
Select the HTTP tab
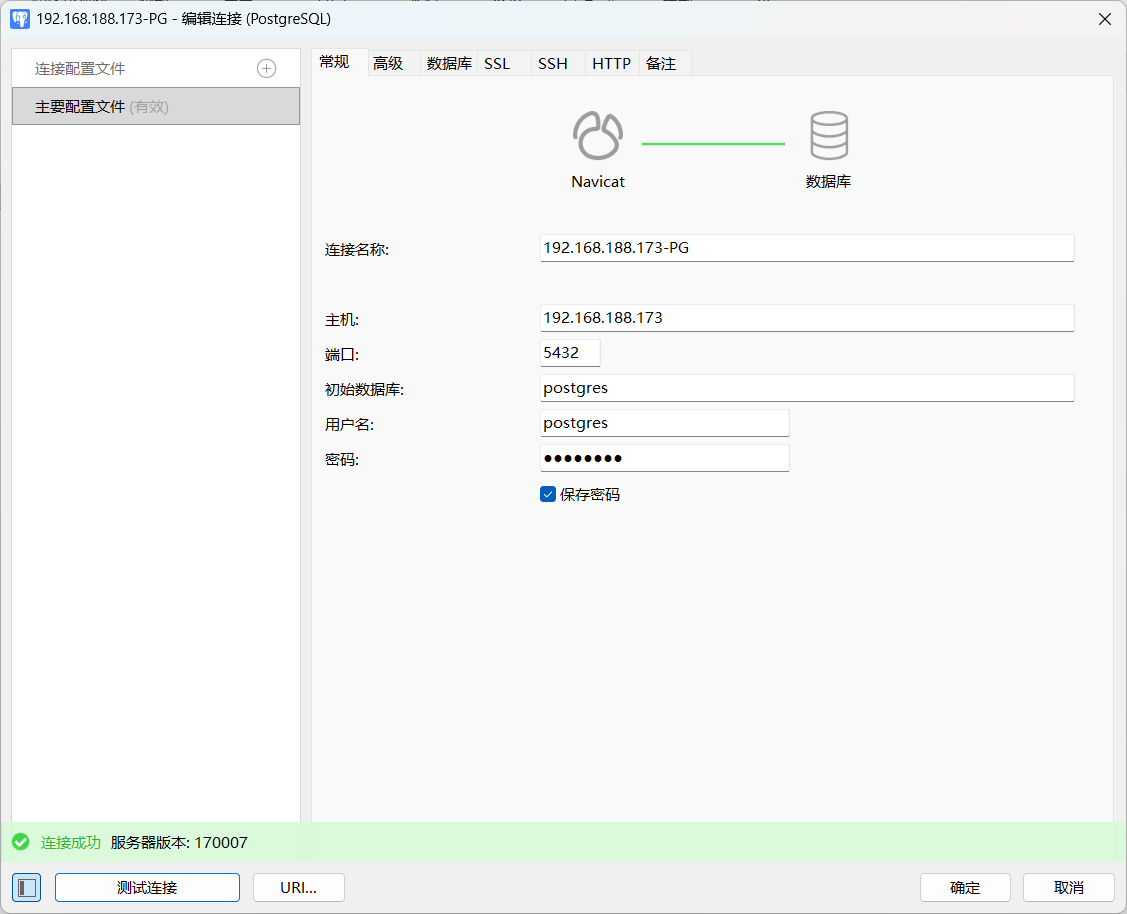(611, 63)
